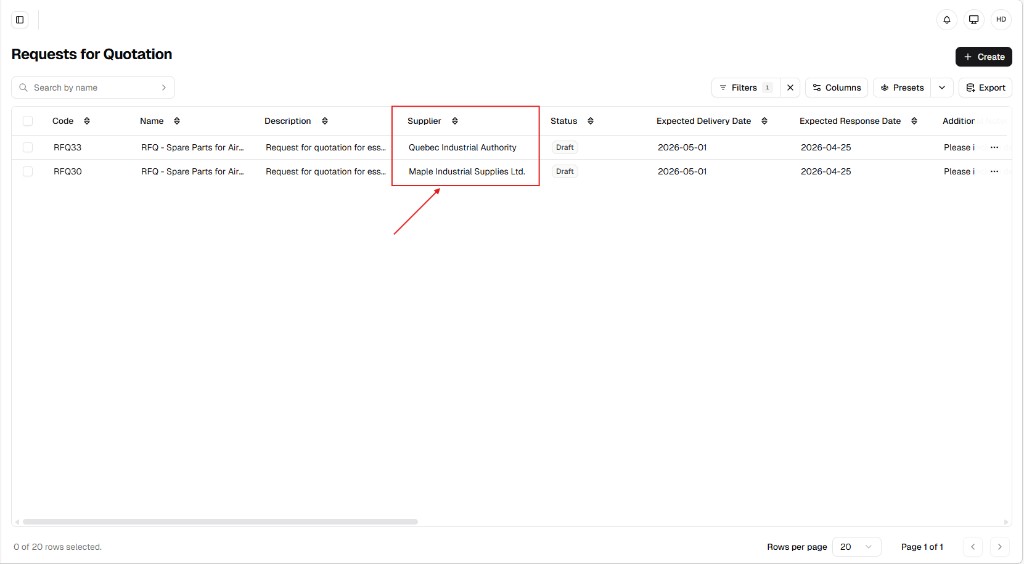Click Quebec Industrial Authority supplier cell
Screen dimensions: 1024x564
tap(462, 148)
